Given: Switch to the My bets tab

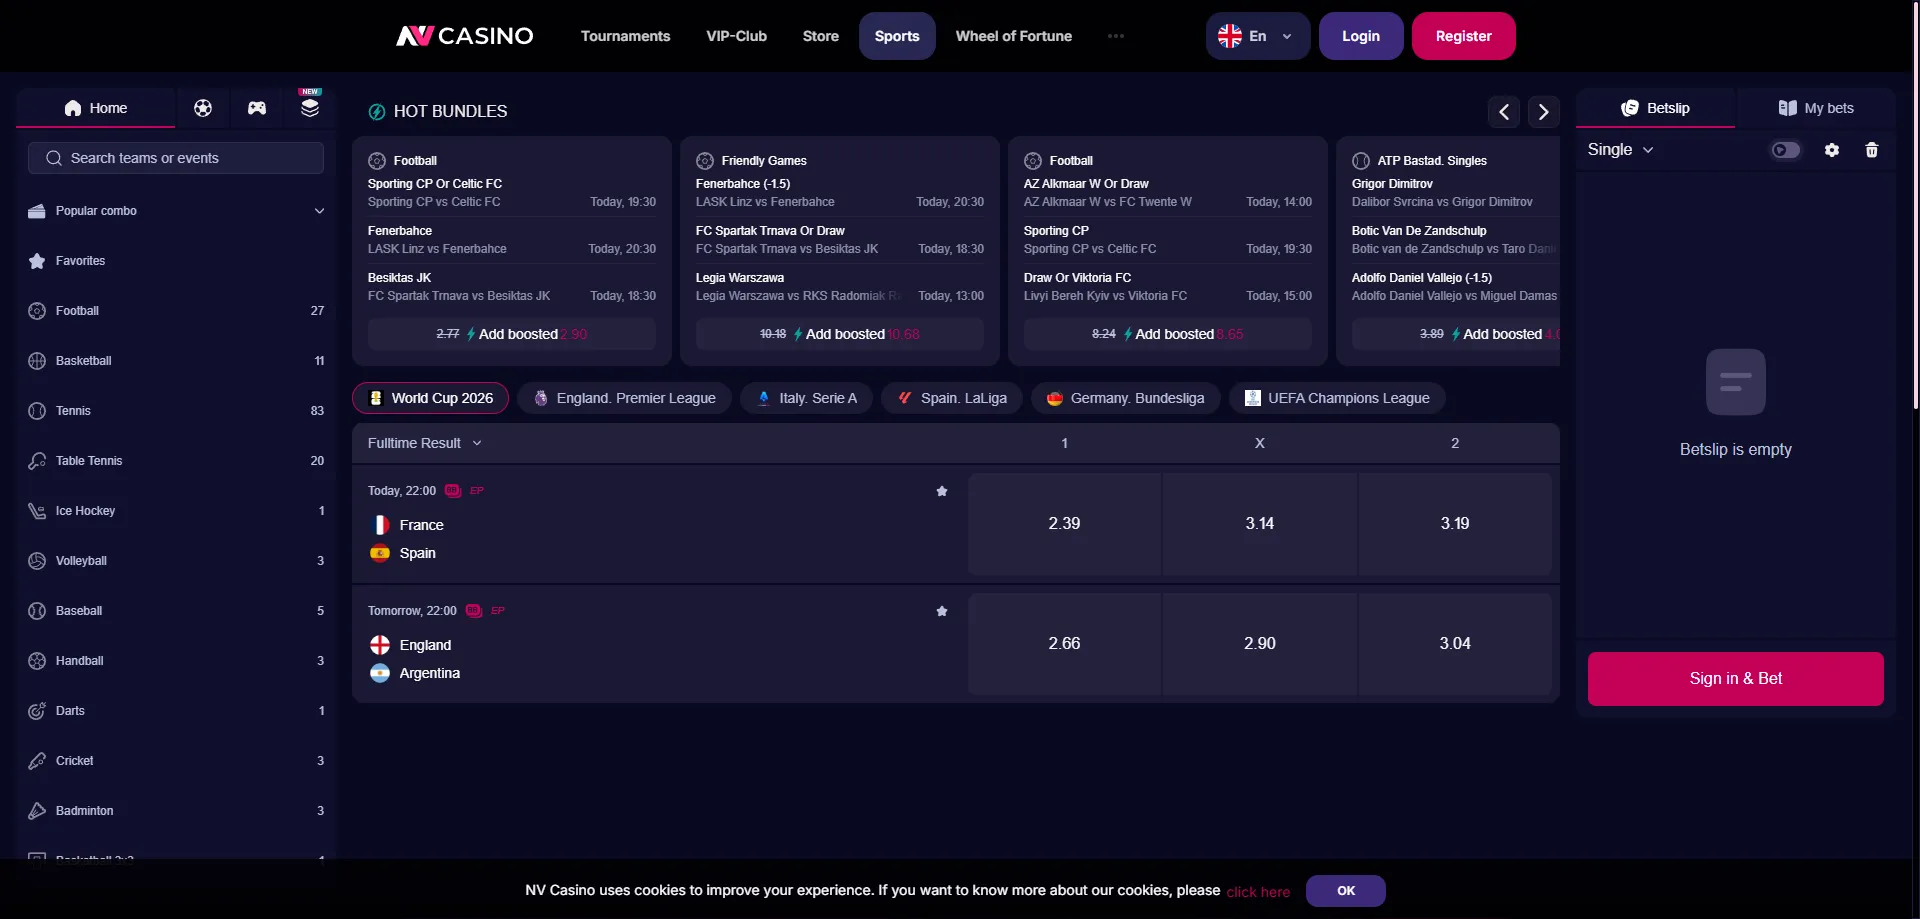Looking at the screenshot, I should [1816, 108].
